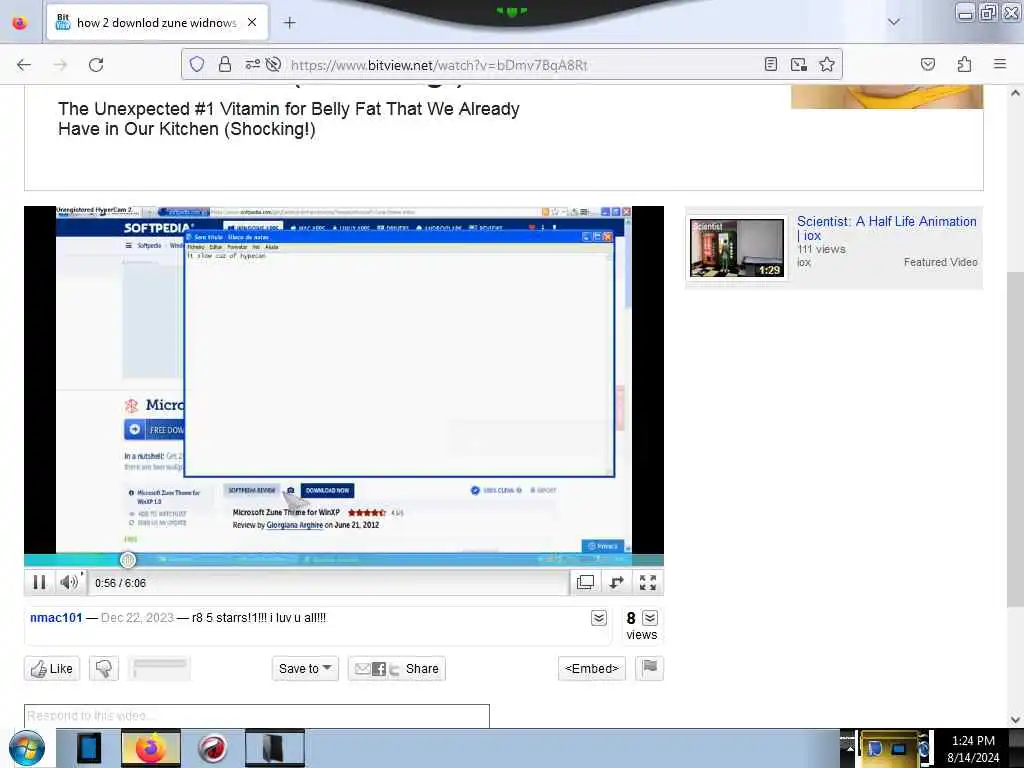Click the scrollbar down arrow

1015,720
